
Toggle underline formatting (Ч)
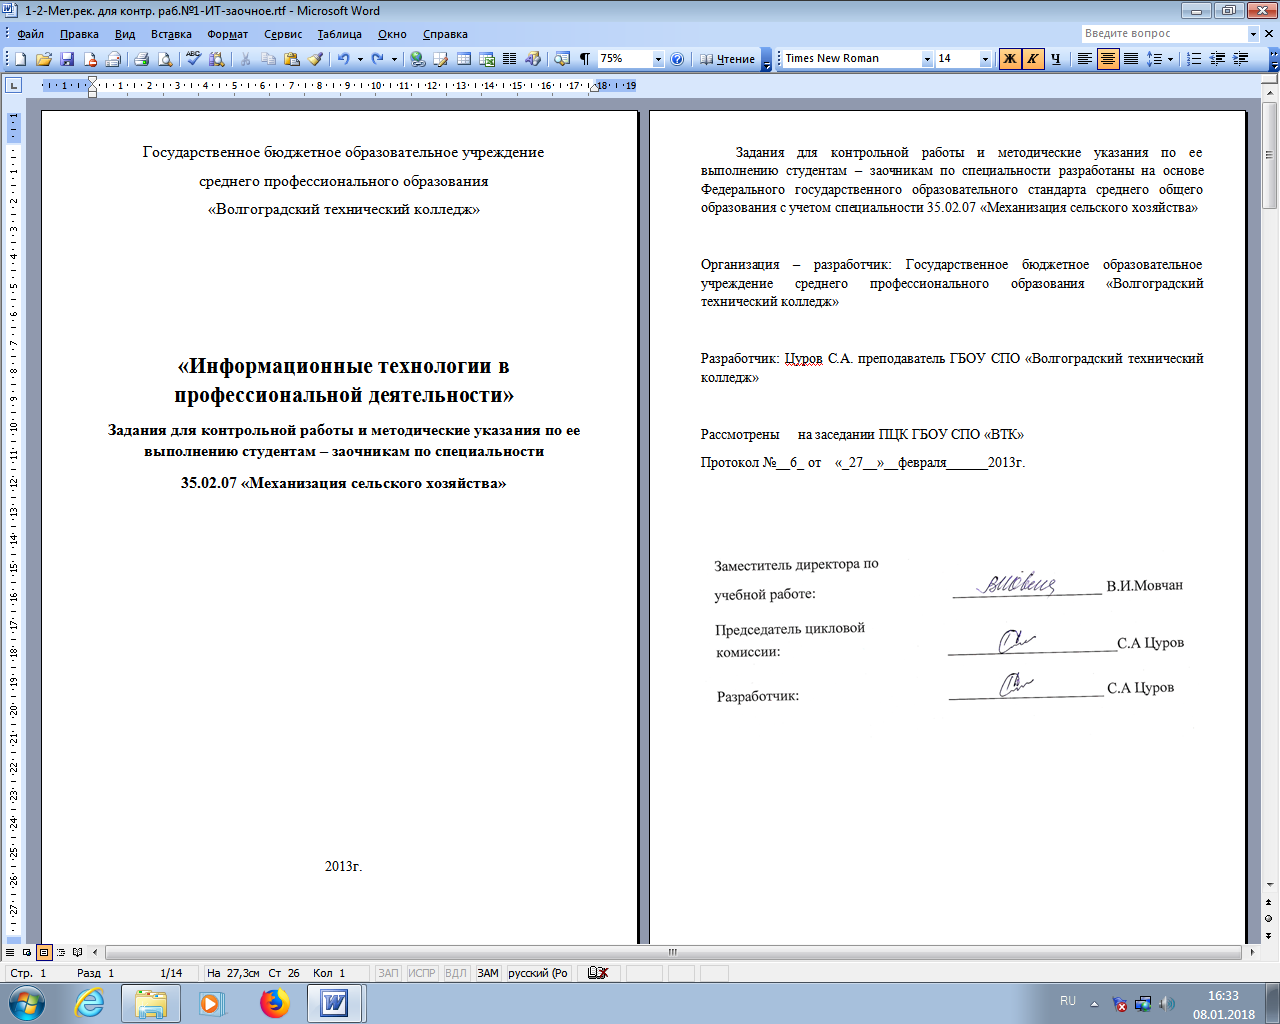point(1055,59)
